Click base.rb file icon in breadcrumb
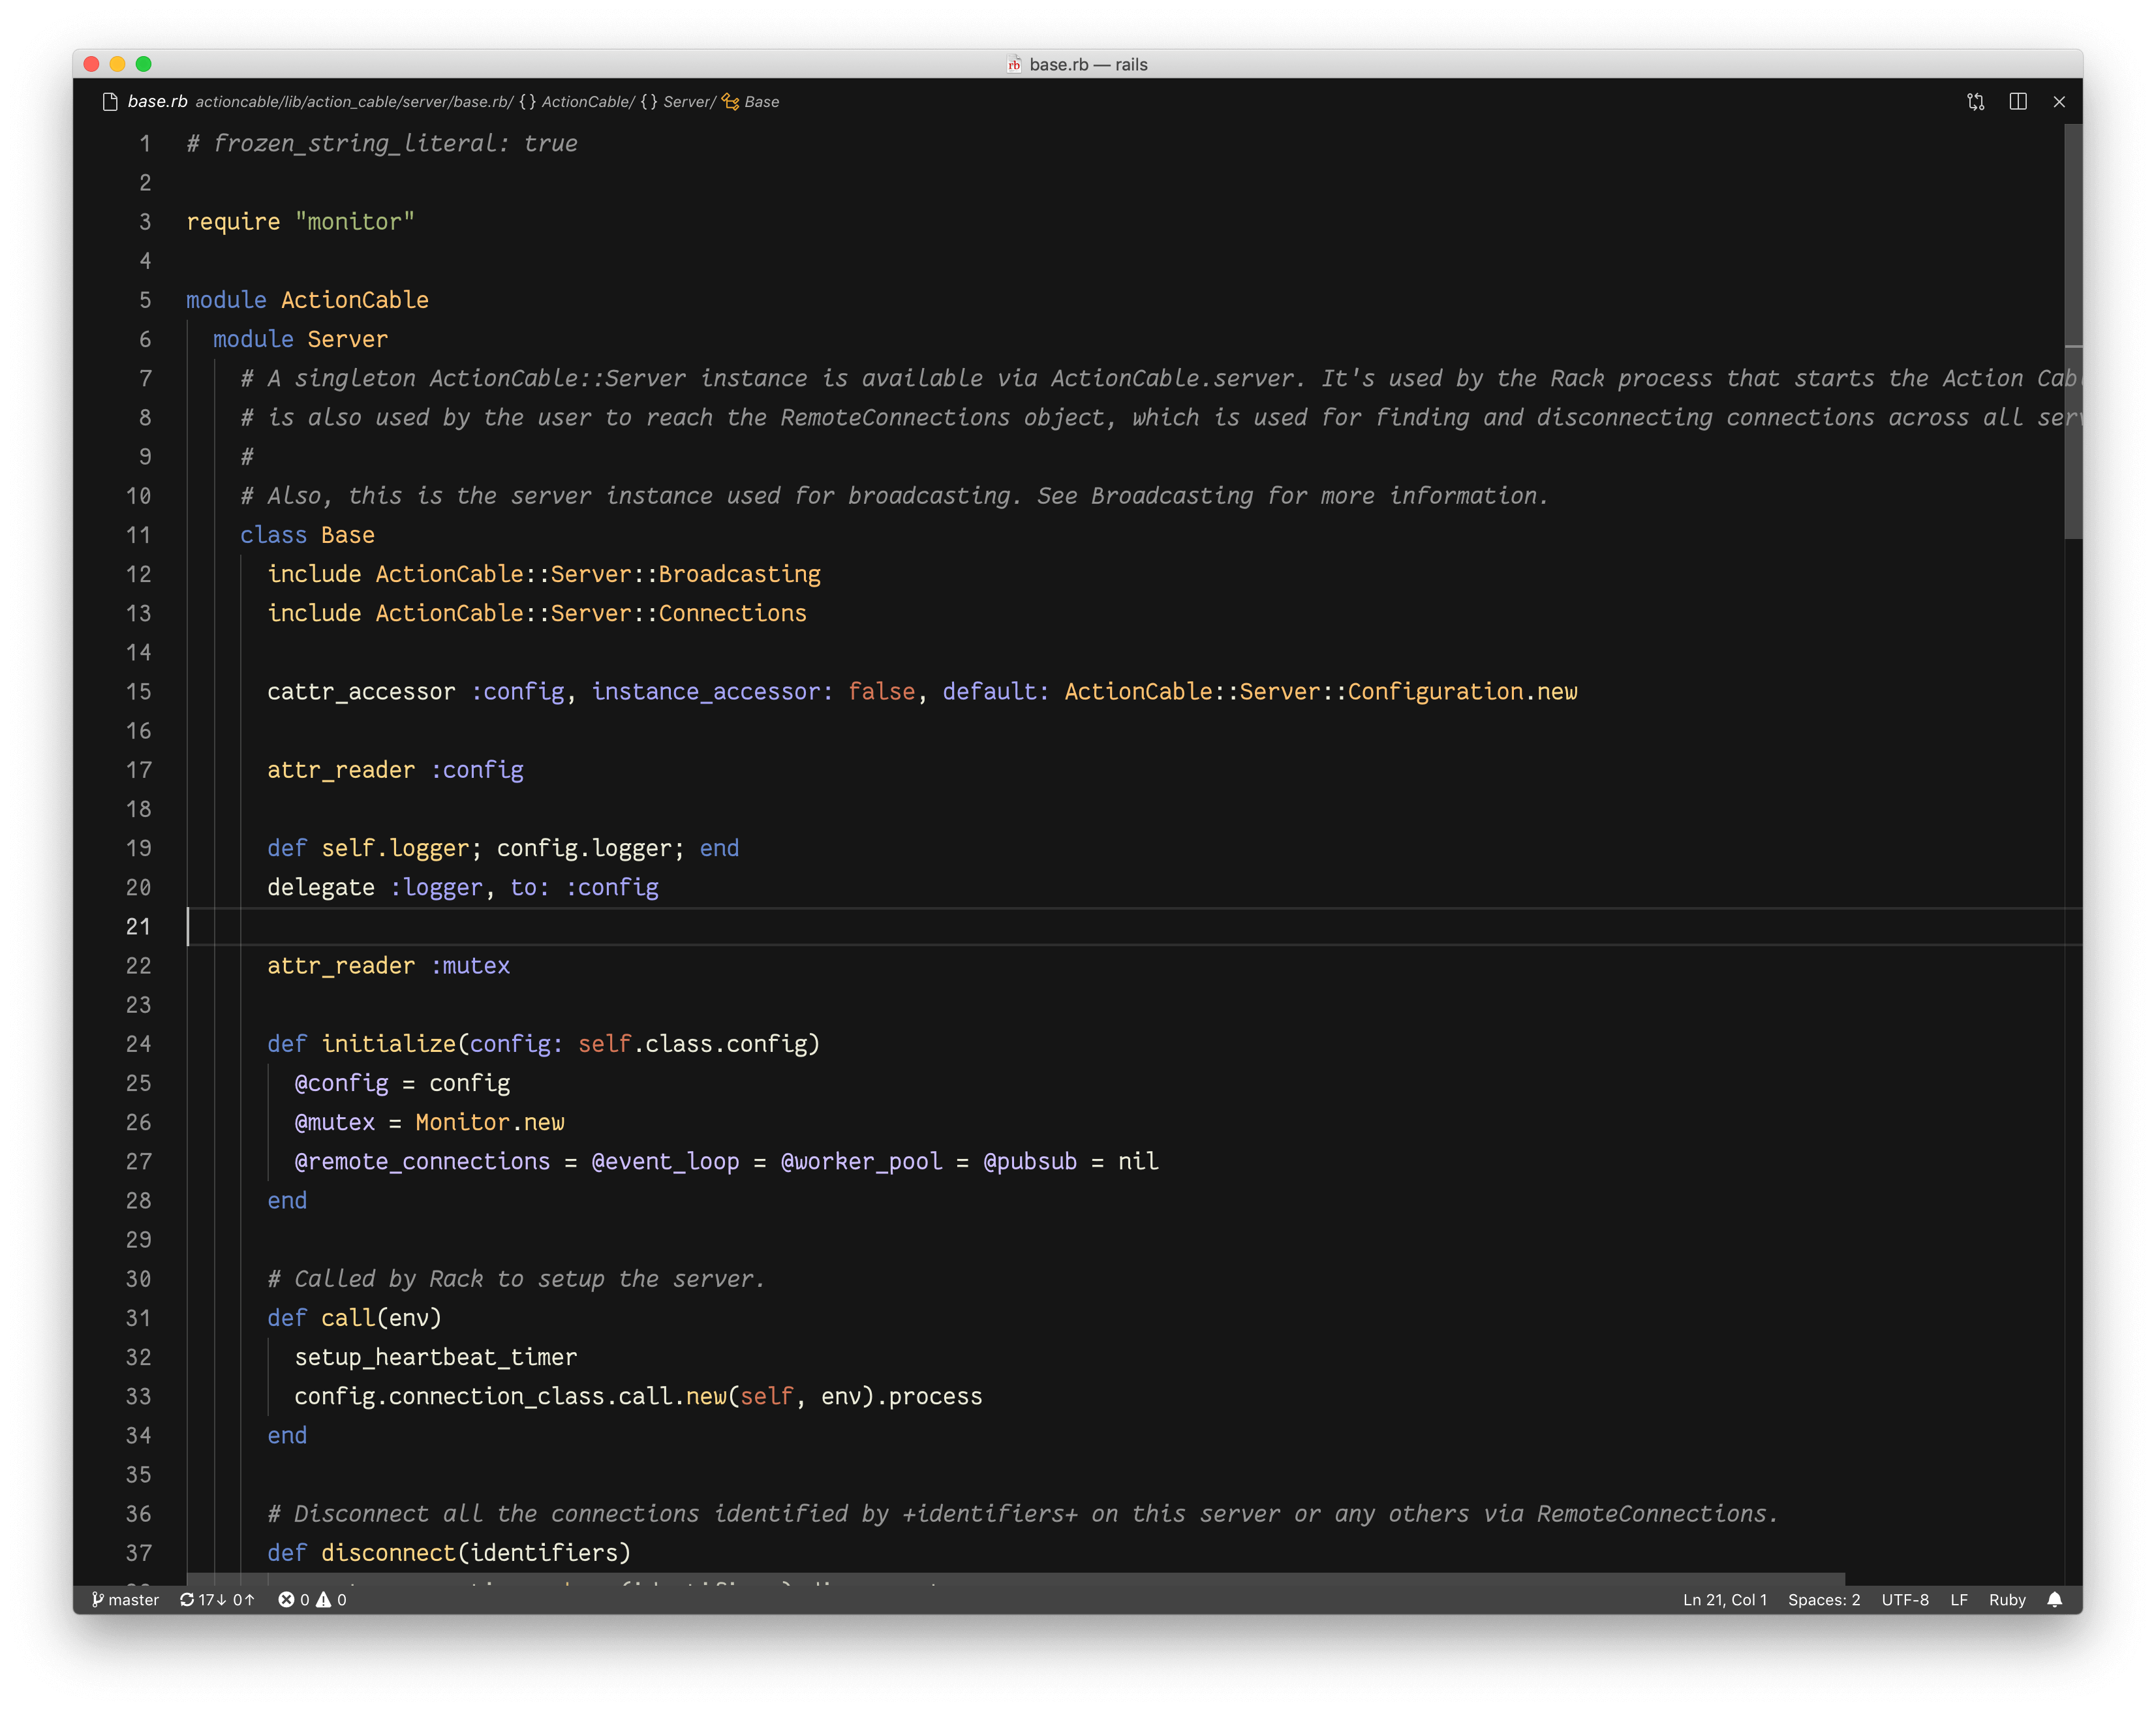This screenshot has width=2156, height=1711. (111, 102)
